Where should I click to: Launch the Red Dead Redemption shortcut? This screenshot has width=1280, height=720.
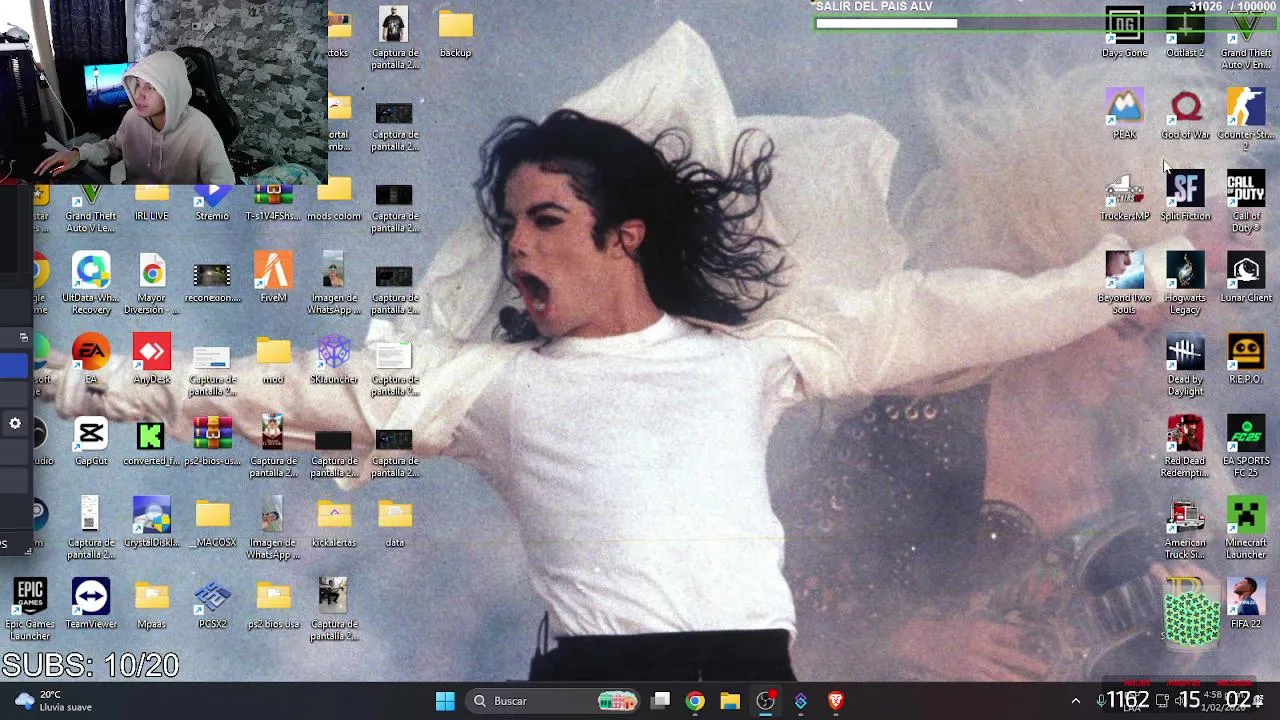1185,447
